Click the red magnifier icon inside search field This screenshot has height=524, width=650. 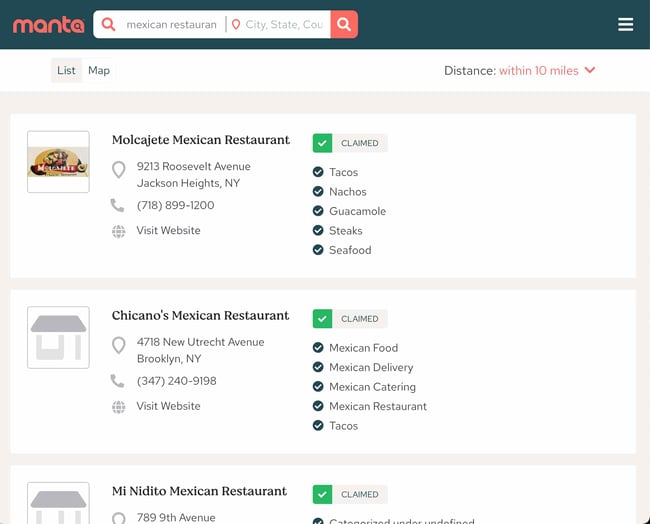[108, 24]
